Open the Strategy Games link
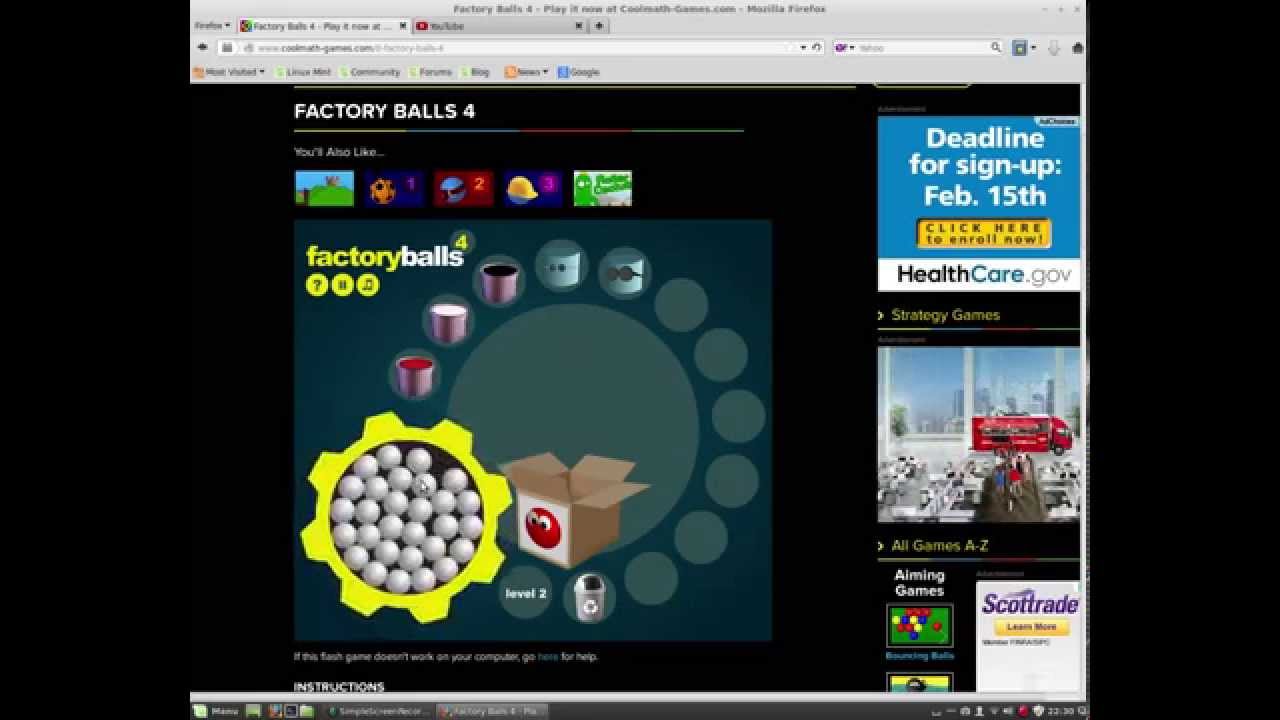The width and height of the screenshot is (1280, 720). coord(945,315)
